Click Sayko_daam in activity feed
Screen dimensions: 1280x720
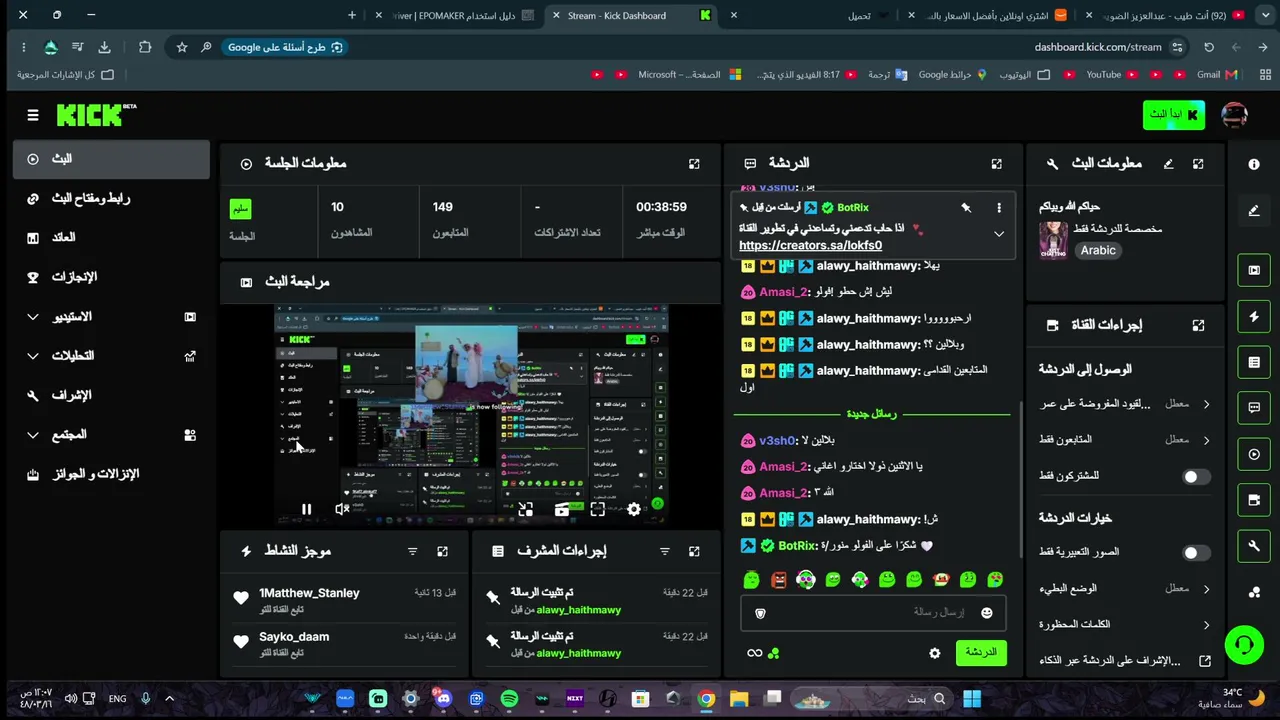(294, 637)
